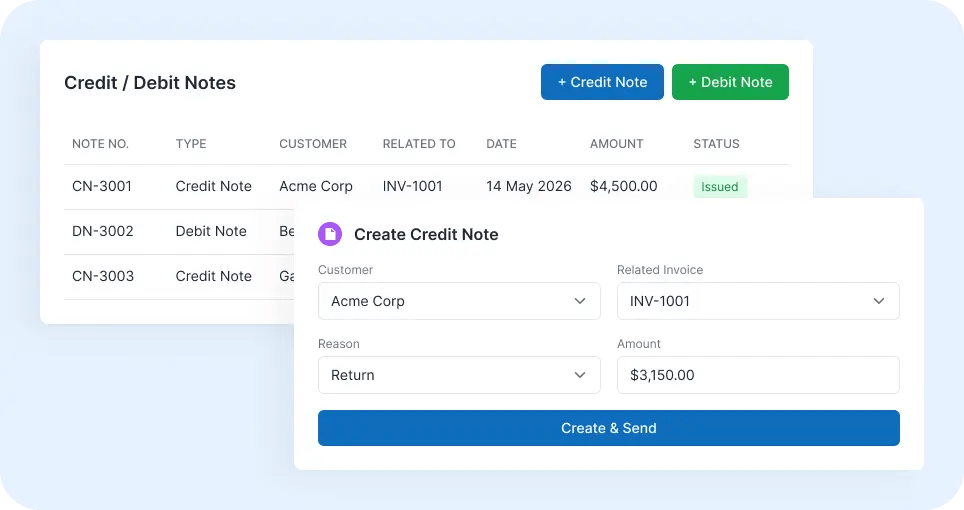The height and width of the screenshot is (510, 964).
Task: Click the Related Invoice chevron arrow
Action: coord(879,301)
